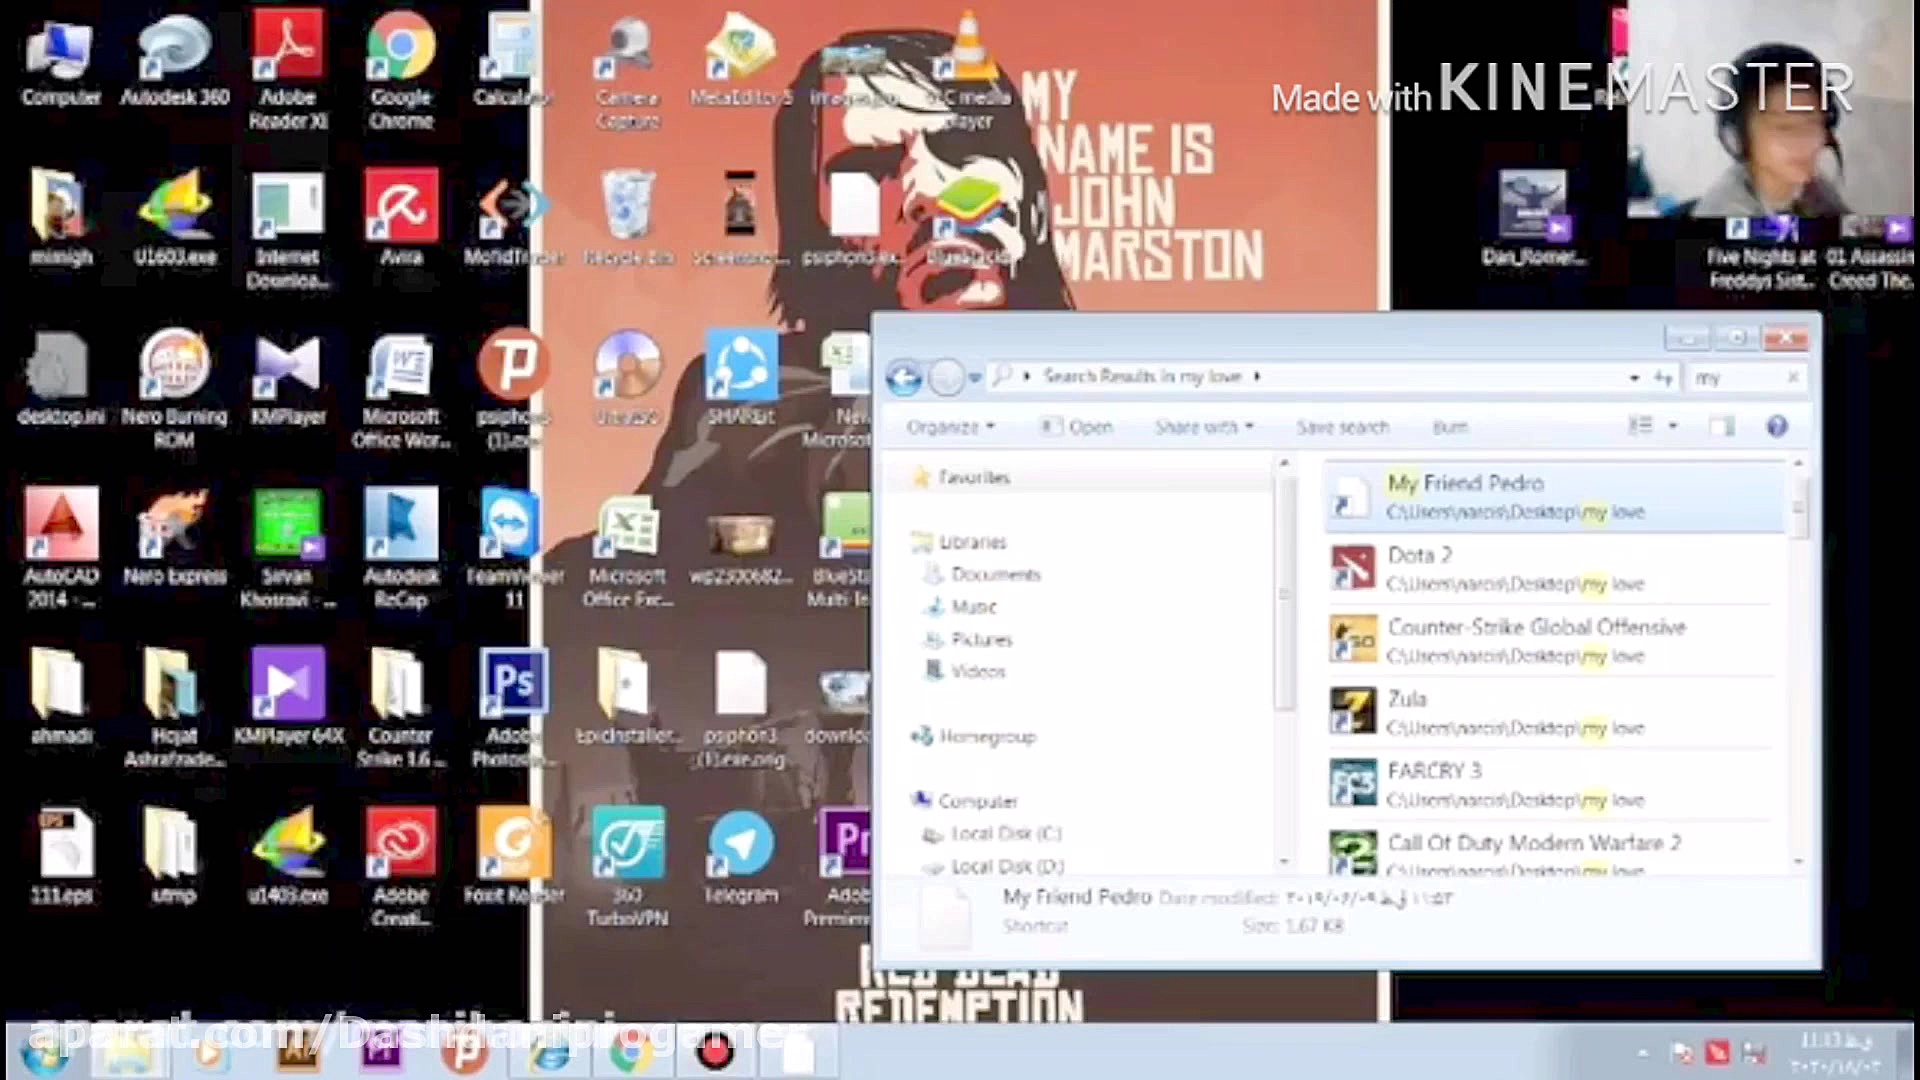Open the Telegram desktop icon
This screenshot has height=1080, width=1920.
(x=741, y=846)
